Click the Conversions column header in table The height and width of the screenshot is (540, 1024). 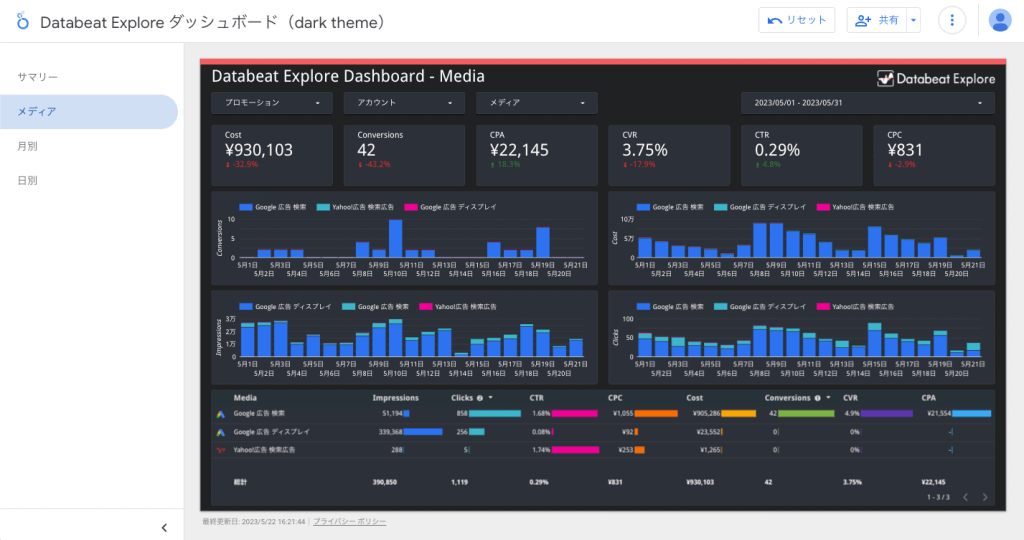pyautogui.click(x=787, y=398)
